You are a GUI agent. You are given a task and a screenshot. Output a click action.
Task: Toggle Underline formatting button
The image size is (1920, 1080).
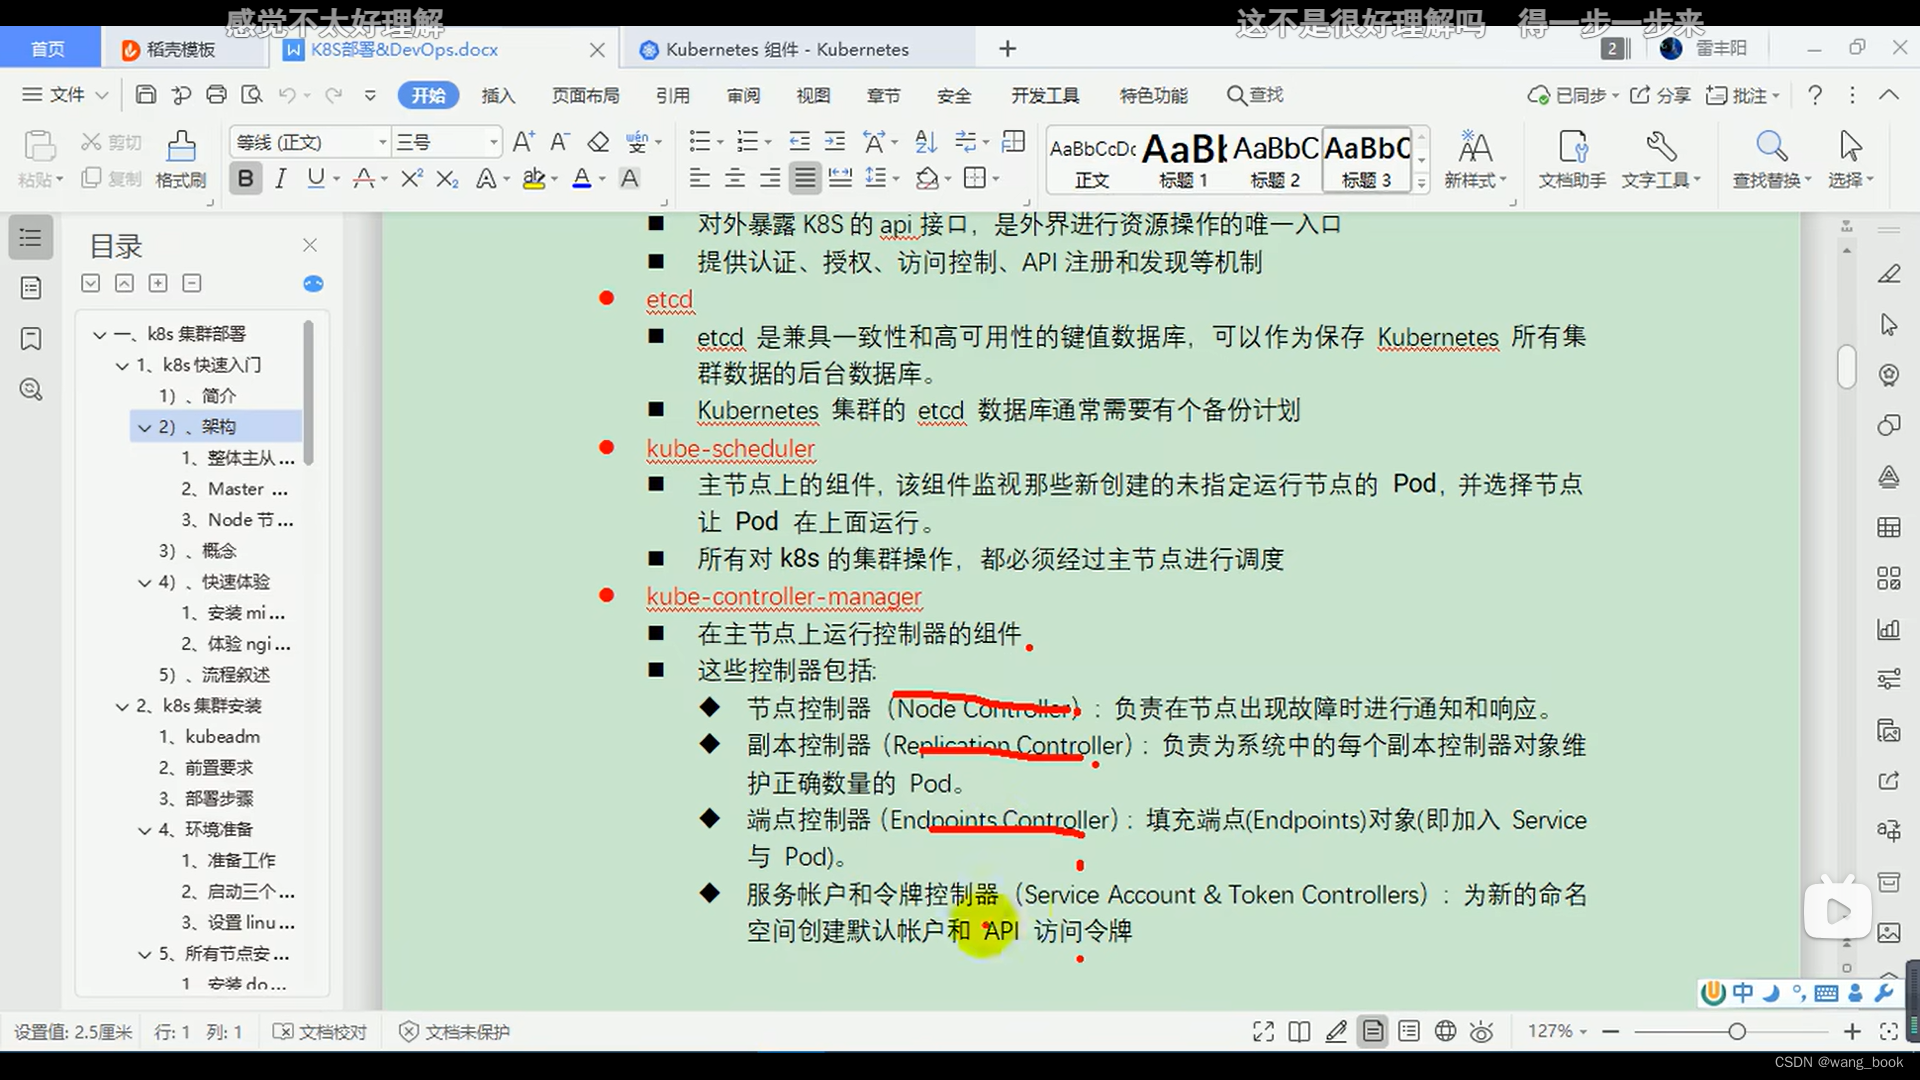(316, 179)
